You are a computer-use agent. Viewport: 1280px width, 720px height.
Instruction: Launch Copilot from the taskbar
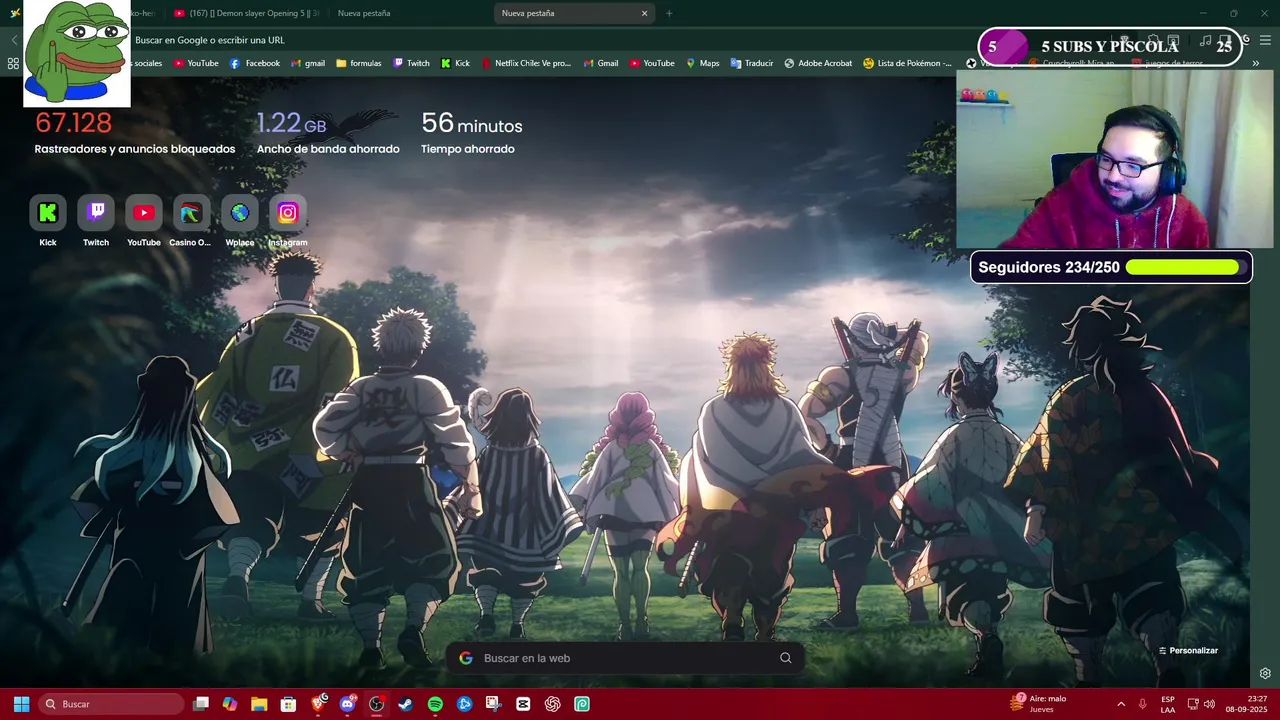(x=230, y=704)
